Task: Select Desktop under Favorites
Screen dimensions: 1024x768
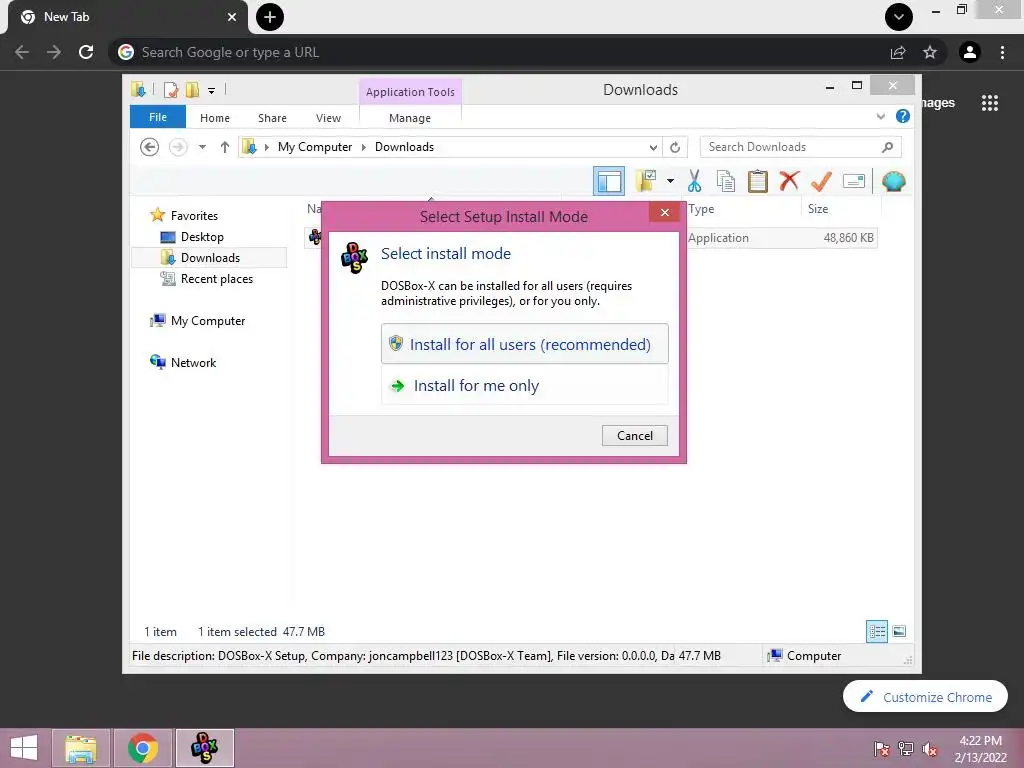Action: (202, 236)
